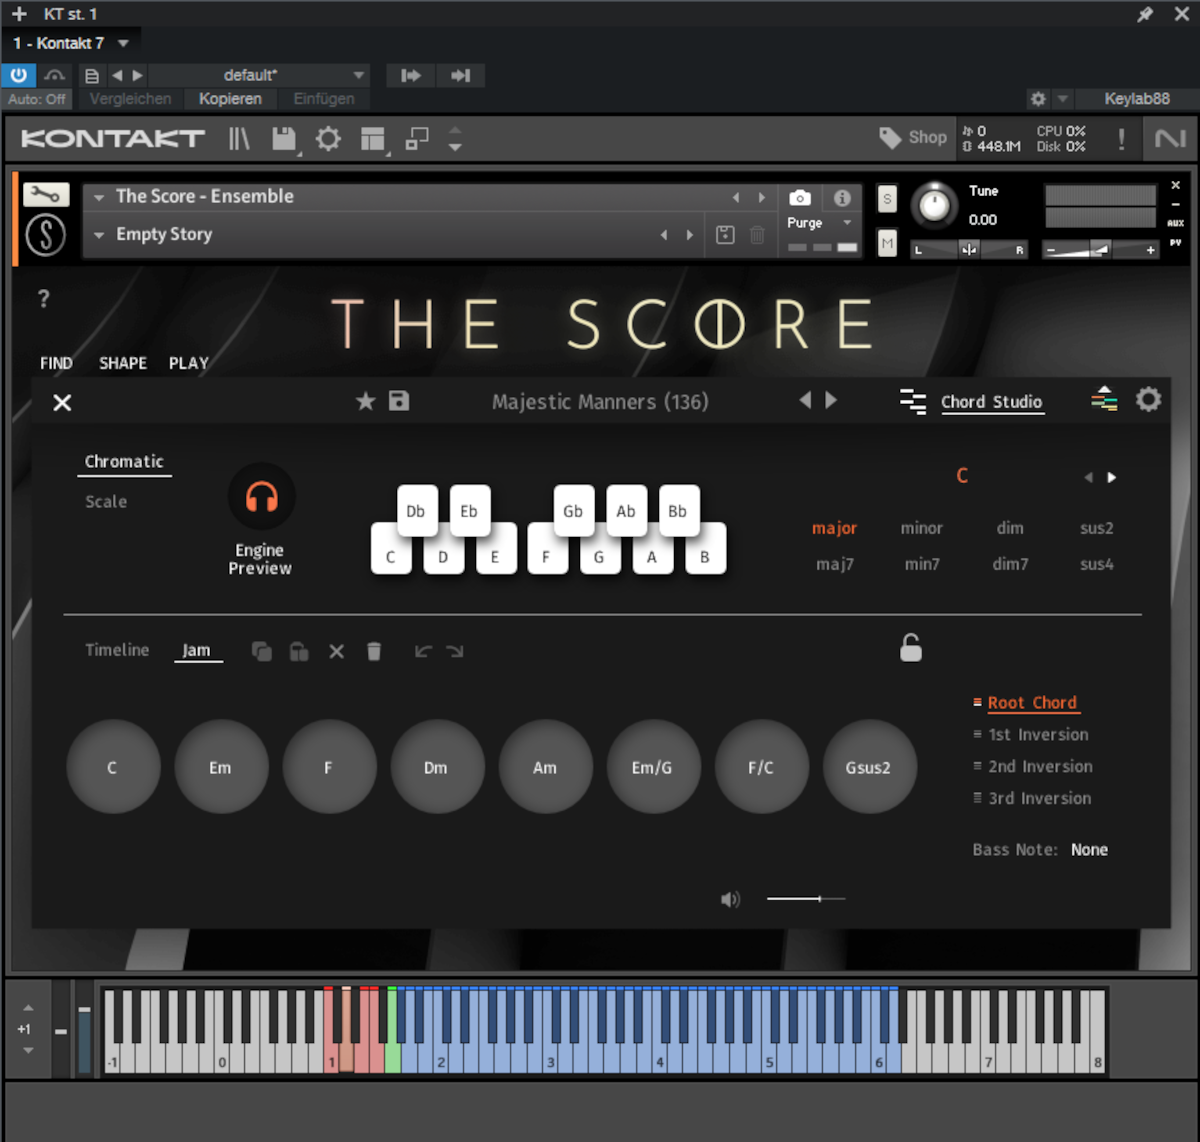The image size is (1200, 1142).
Task: Switch to the PLAY tab
Action: click(x=189, y=363)
